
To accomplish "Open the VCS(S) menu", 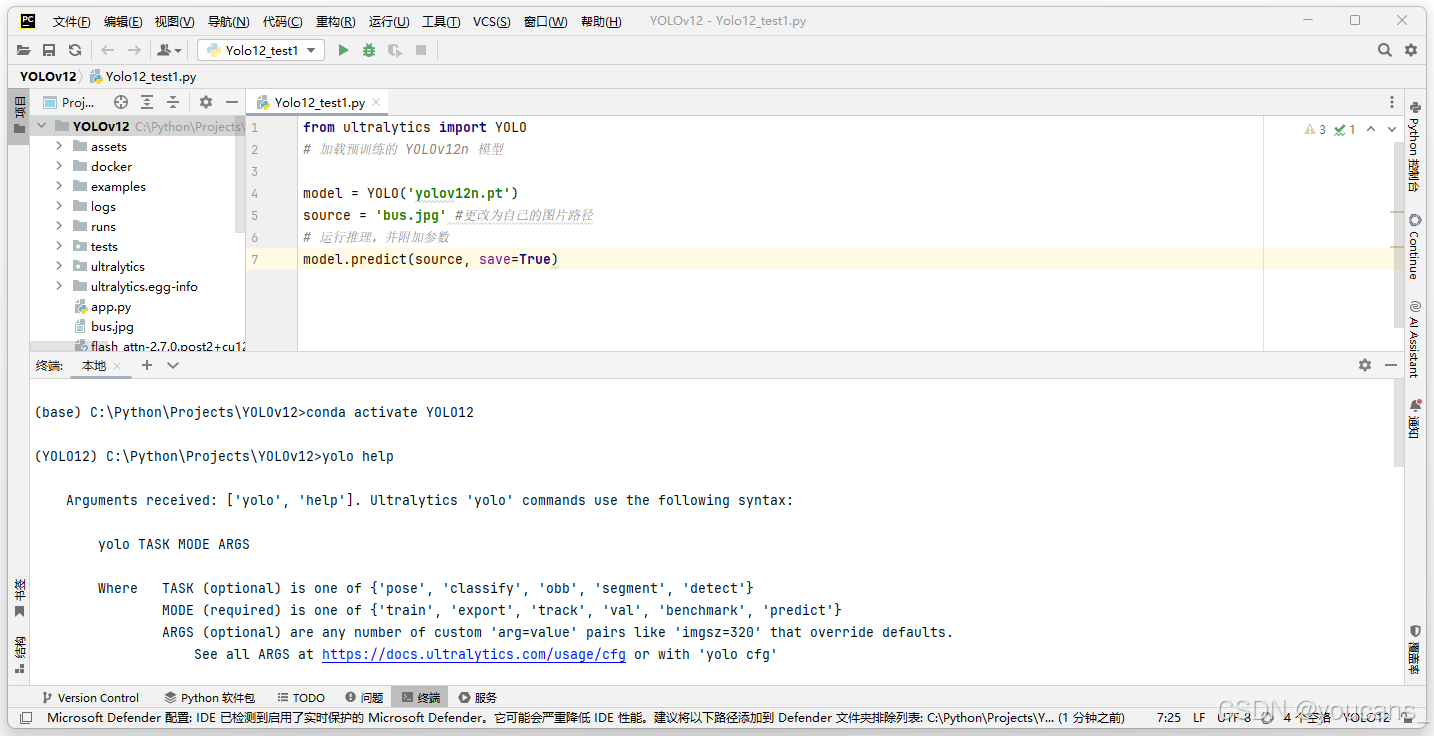I will coord(491,21).
